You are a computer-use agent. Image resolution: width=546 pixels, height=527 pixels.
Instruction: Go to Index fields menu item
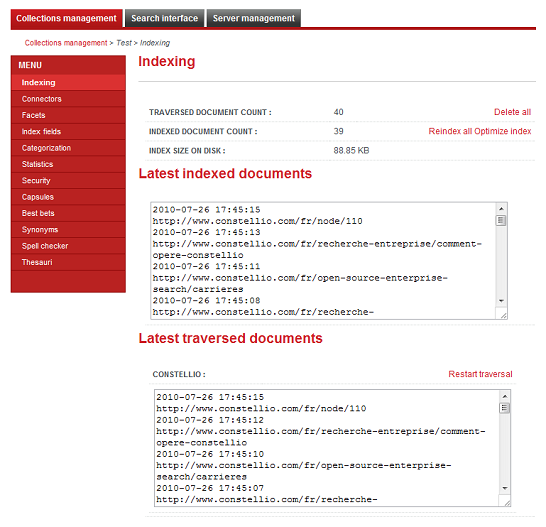pyautogui.click(x=68, y=132)
